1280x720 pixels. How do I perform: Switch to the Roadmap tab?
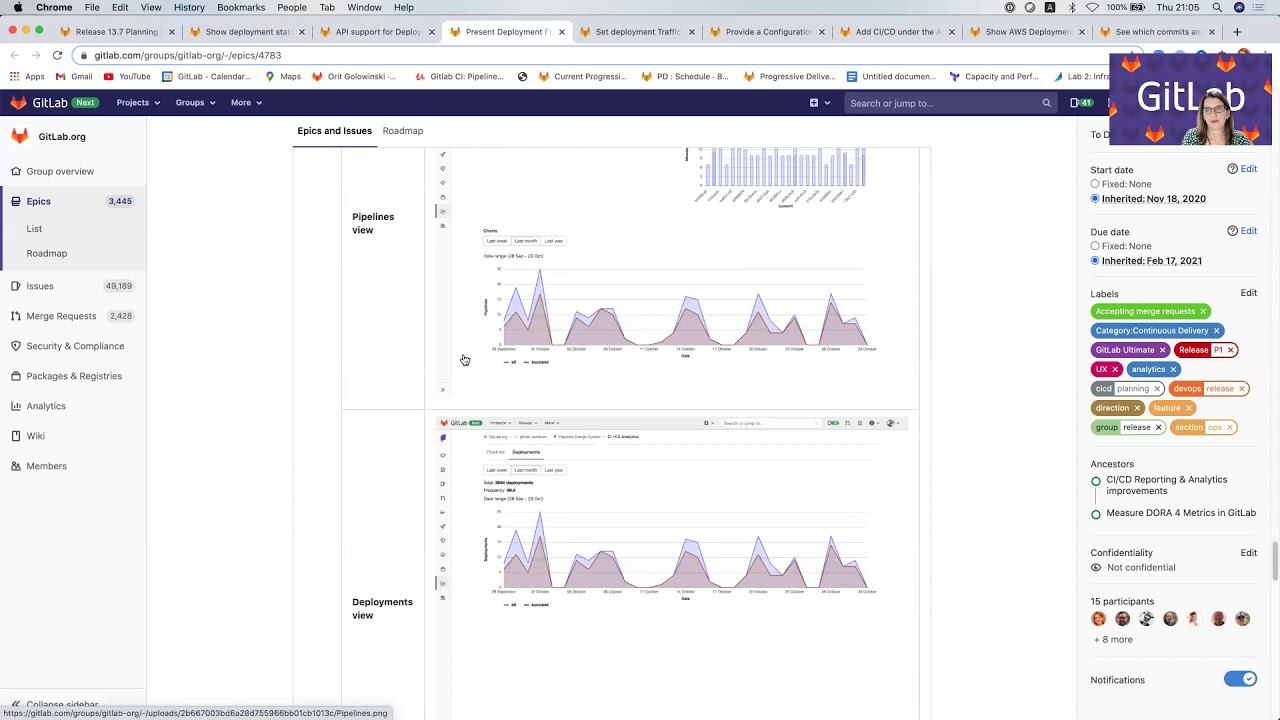[x=403, y=131]
